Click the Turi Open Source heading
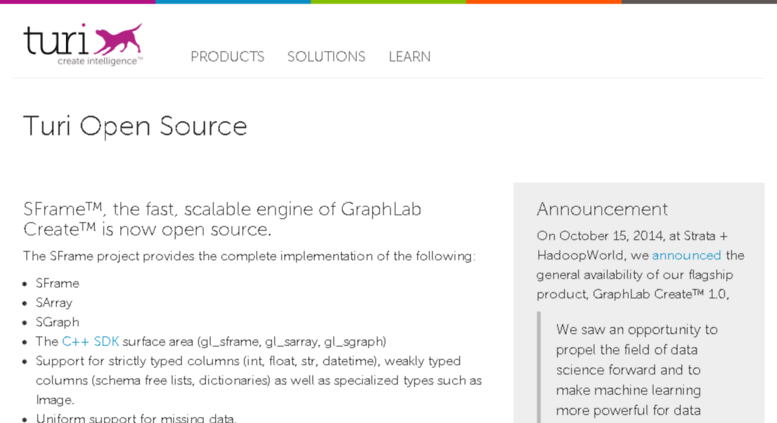This screenshot has height=423, width=777. [135, 126]
